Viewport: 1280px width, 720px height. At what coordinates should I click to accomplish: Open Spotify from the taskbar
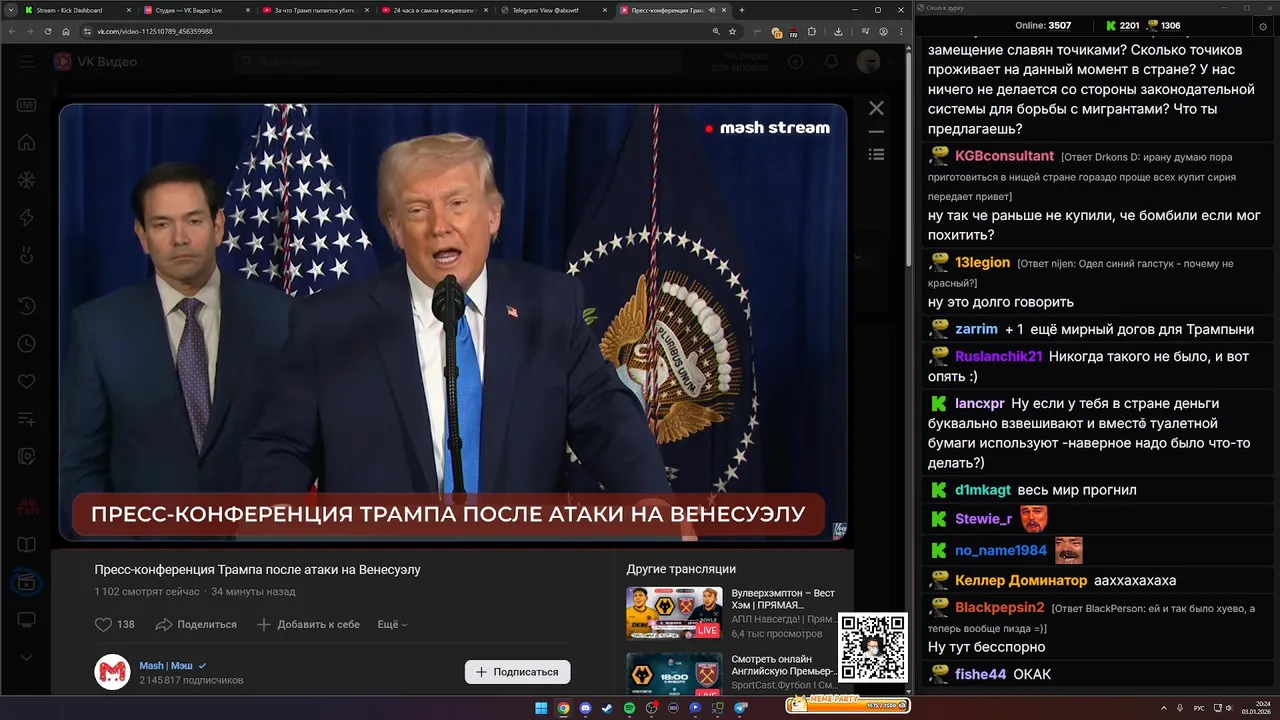pos(629,708)
